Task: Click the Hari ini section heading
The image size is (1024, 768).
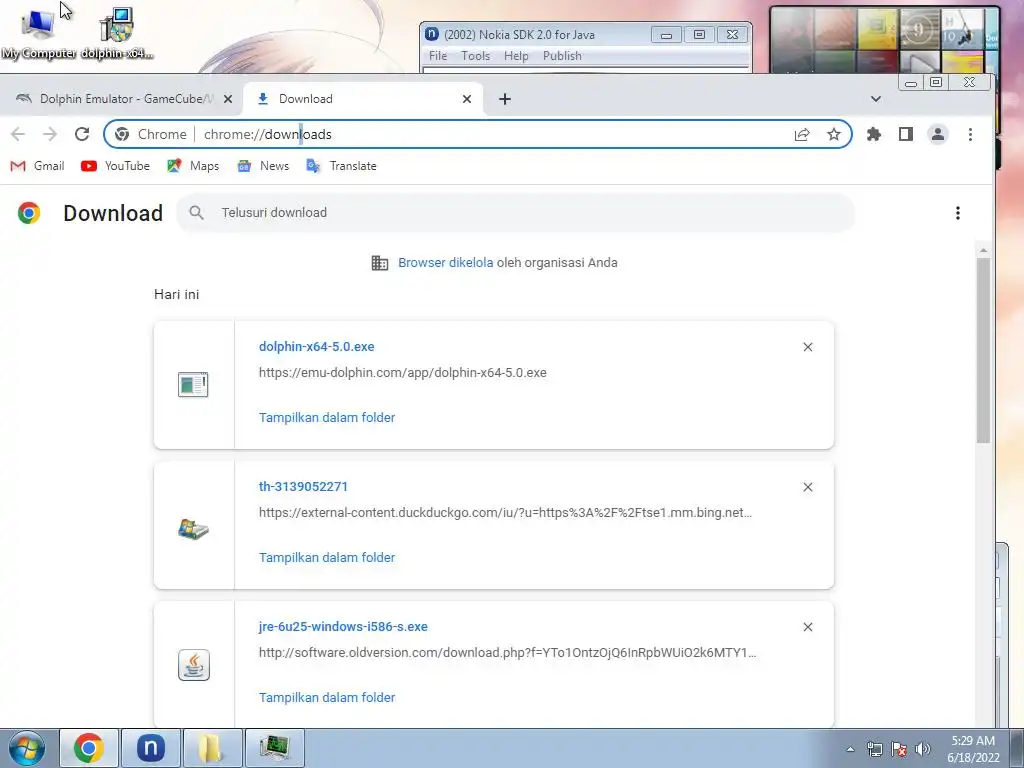Action: click(176, 295)
